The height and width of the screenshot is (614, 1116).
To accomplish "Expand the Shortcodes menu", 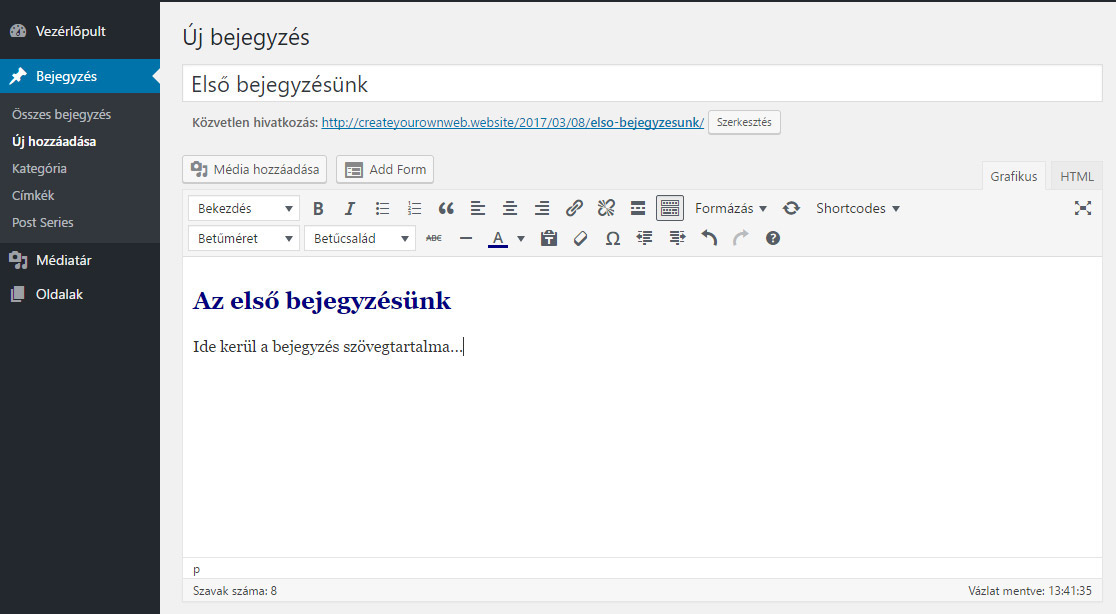I will click(858, 208).
